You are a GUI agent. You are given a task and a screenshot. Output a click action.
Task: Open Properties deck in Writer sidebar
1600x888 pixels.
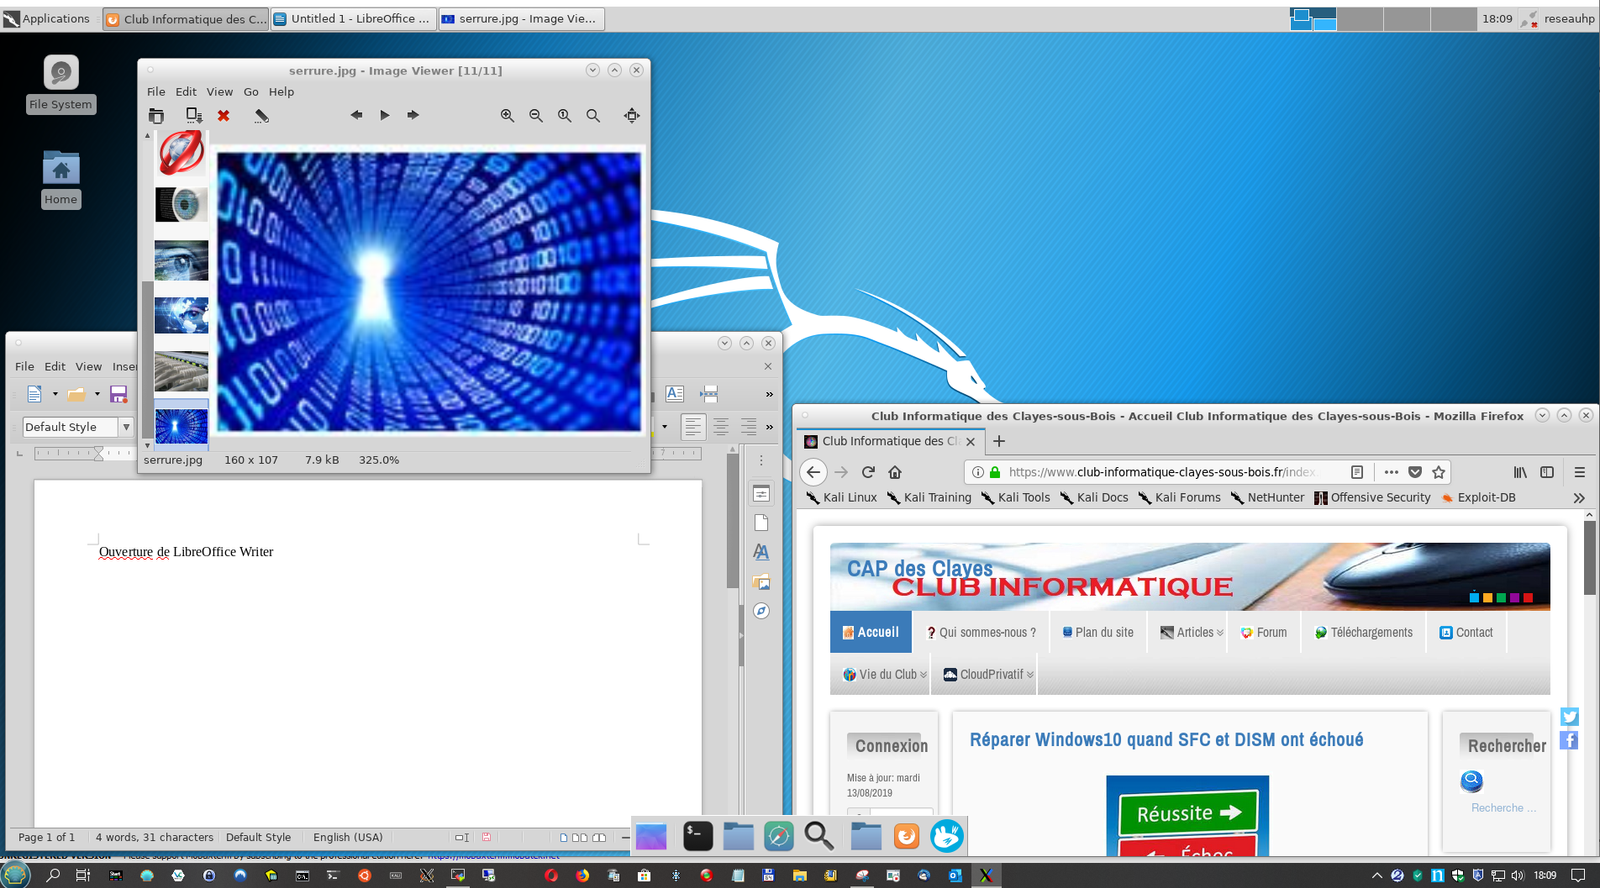[x=761, y=494]
